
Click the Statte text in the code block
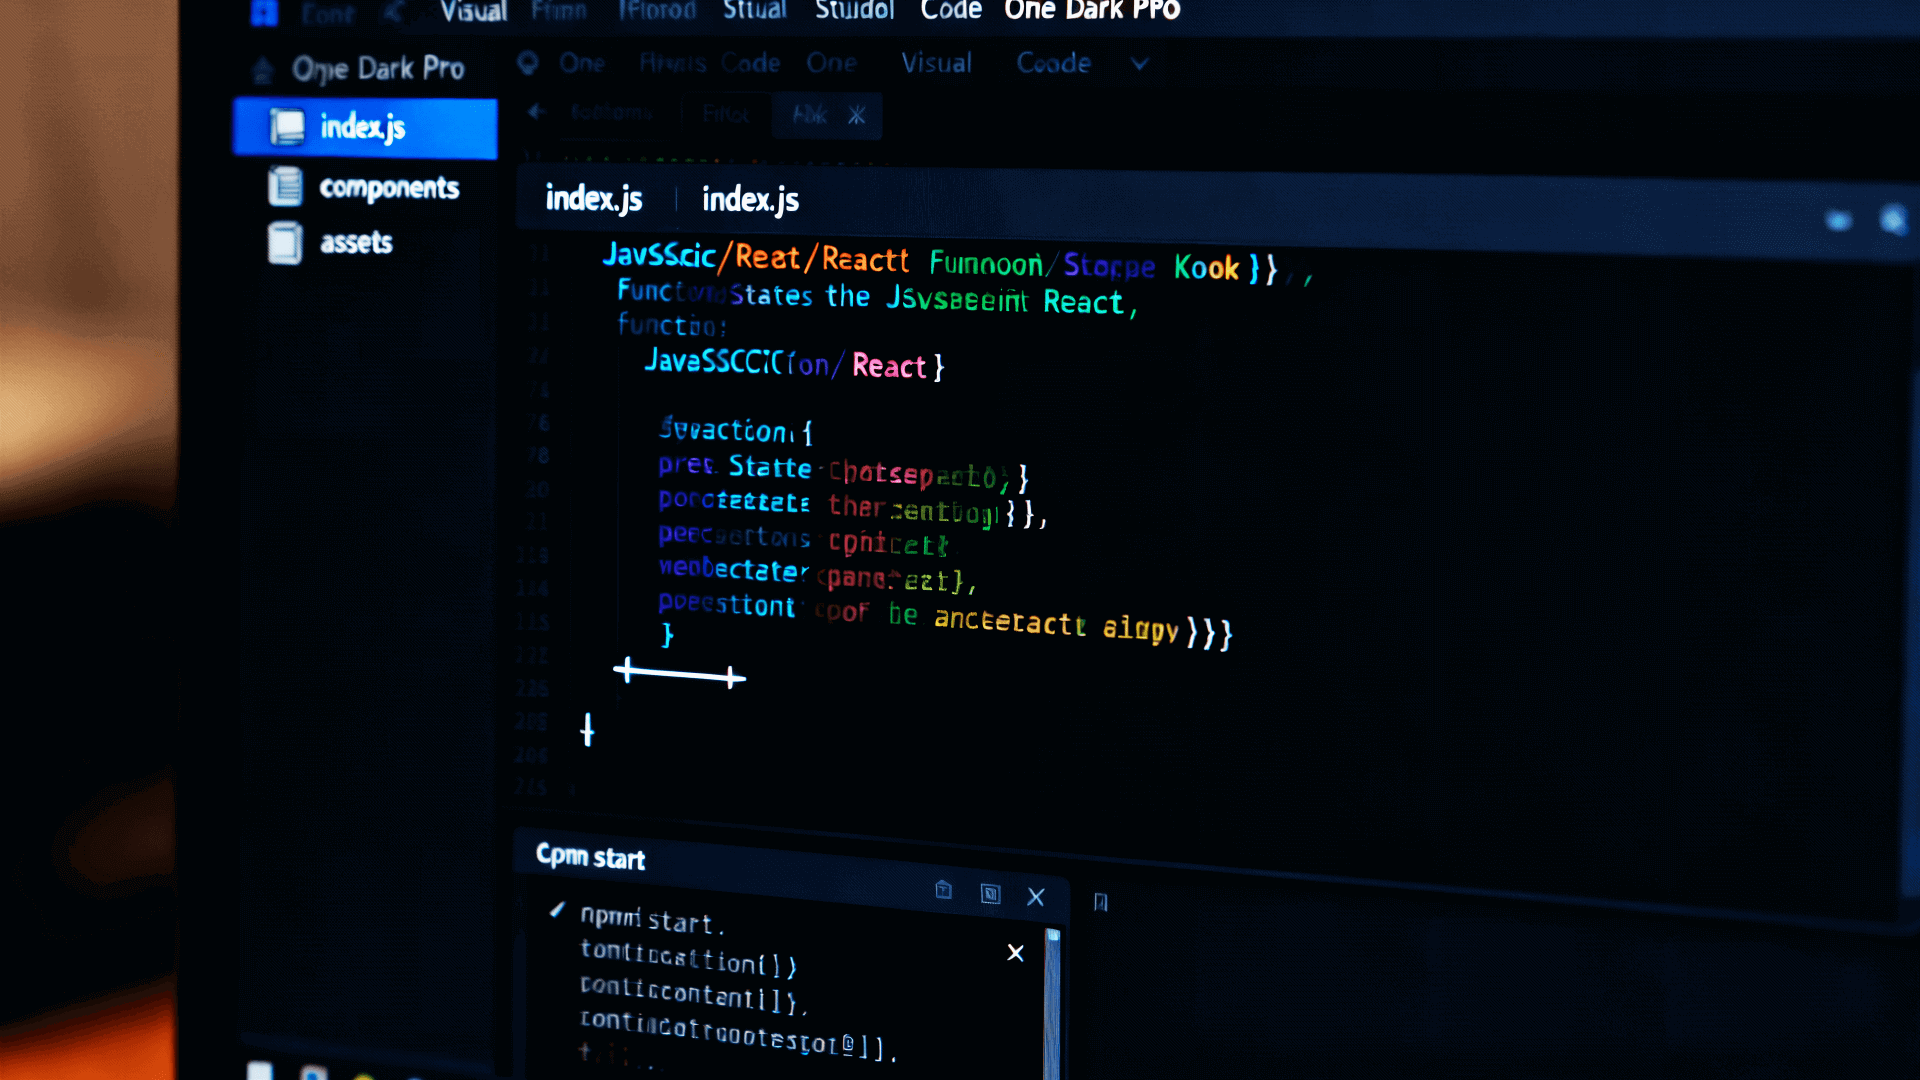click(770, 467)
